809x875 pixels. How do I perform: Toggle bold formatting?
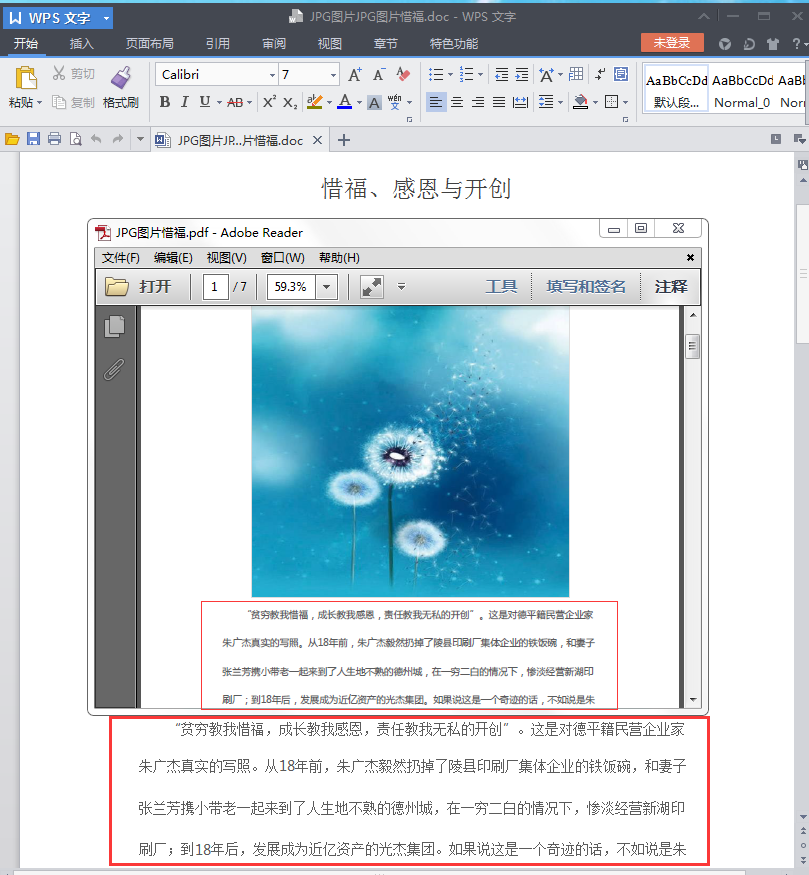point(165,102)
